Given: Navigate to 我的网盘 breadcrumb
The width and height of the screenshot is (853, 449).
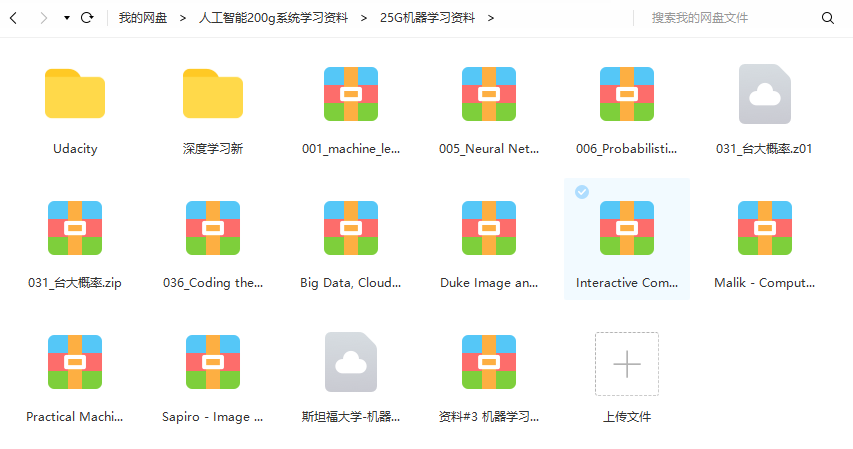Looking at the screenshot, I should click(143, 18).
